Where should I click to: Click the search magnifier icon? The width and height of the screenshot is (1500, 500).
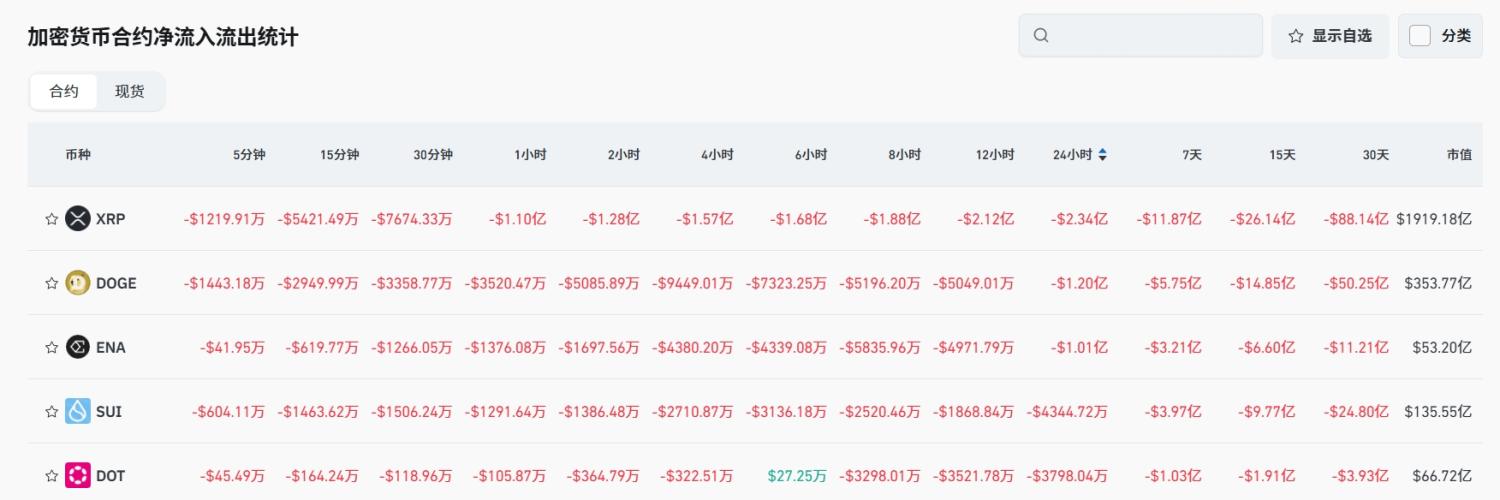1041,36
